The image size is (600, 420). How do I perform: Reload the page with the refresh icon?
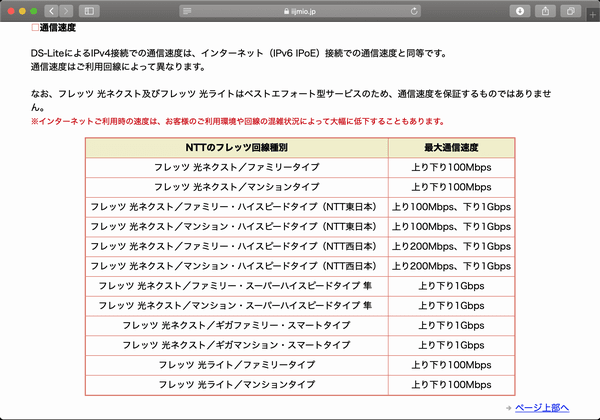(x=414, y=11)
